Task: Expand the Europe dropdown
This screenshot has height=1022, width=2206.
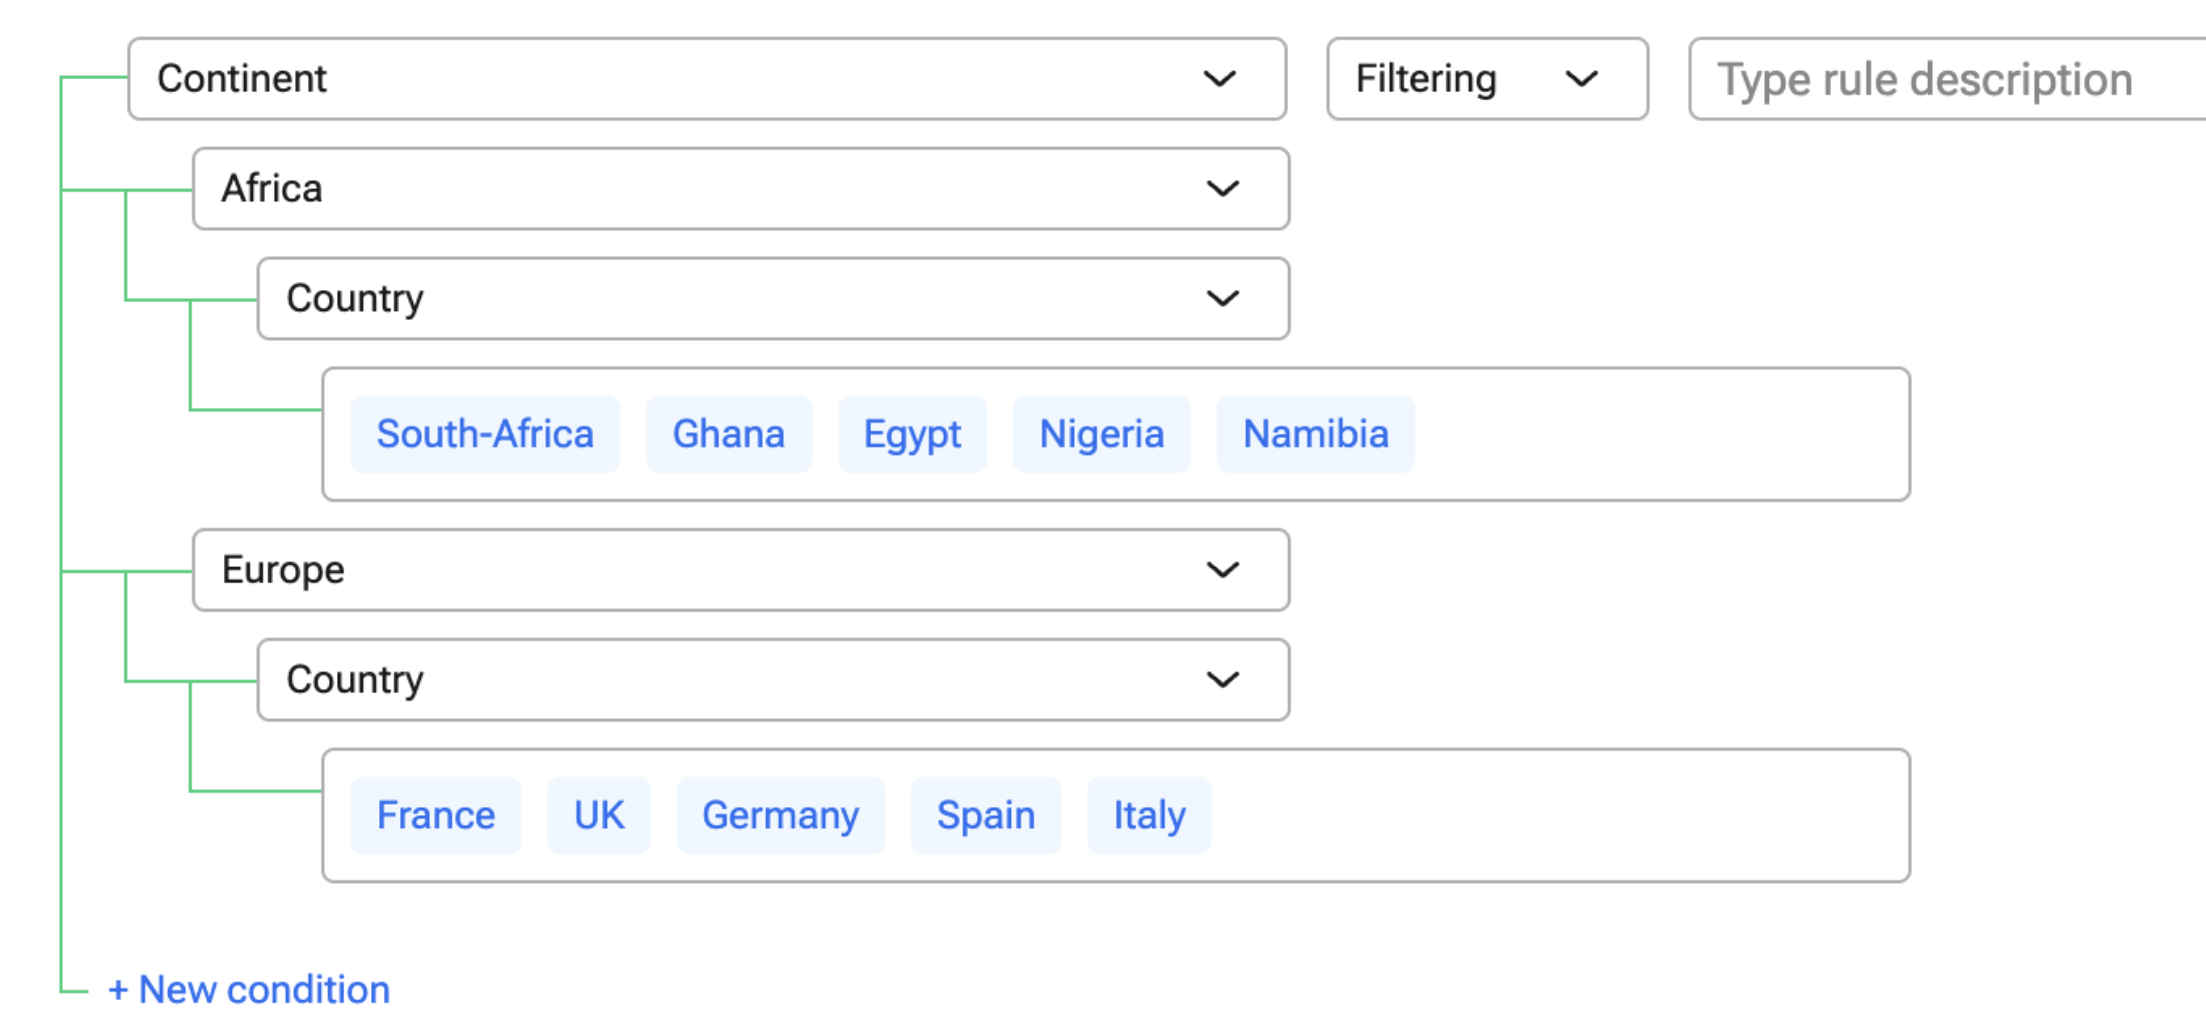Action: 740,570
